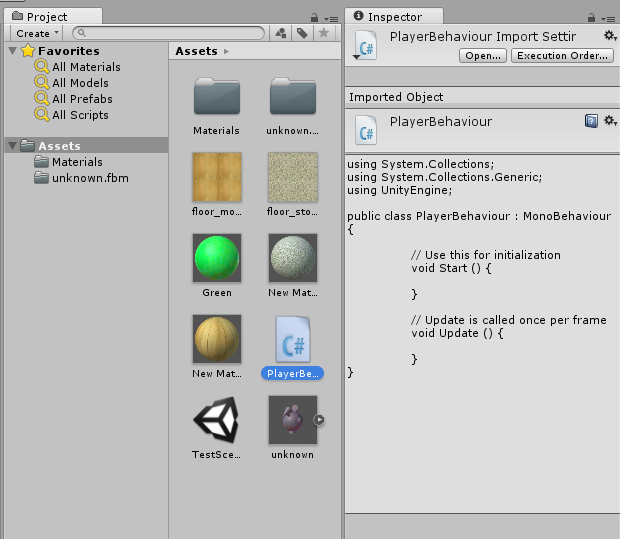Select the floor_mo... wood texture thumbnail
Image resolution: width=620 pixels, height=539 pixels.
click(217, 177)
